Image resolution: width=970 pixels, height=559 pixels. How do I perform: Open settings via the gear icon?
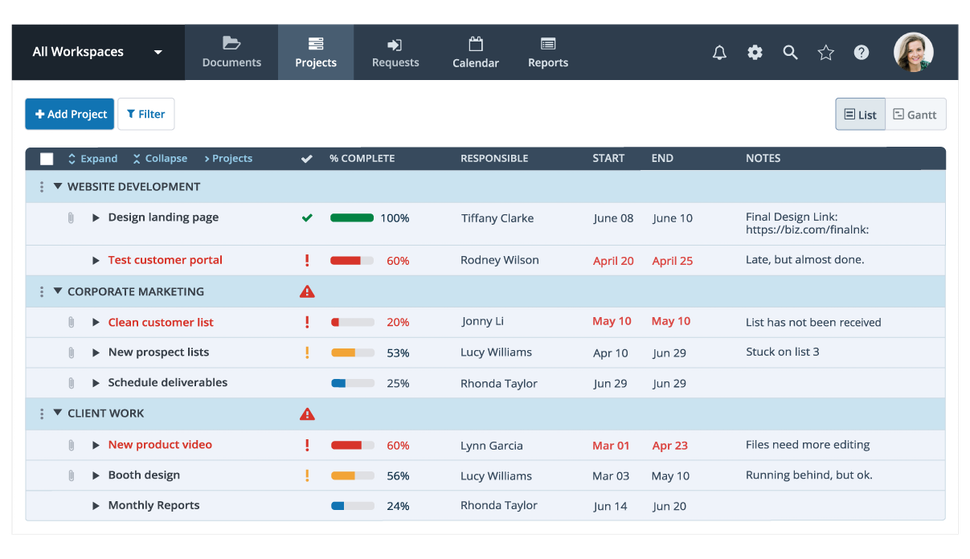click(x=755, y=53)
